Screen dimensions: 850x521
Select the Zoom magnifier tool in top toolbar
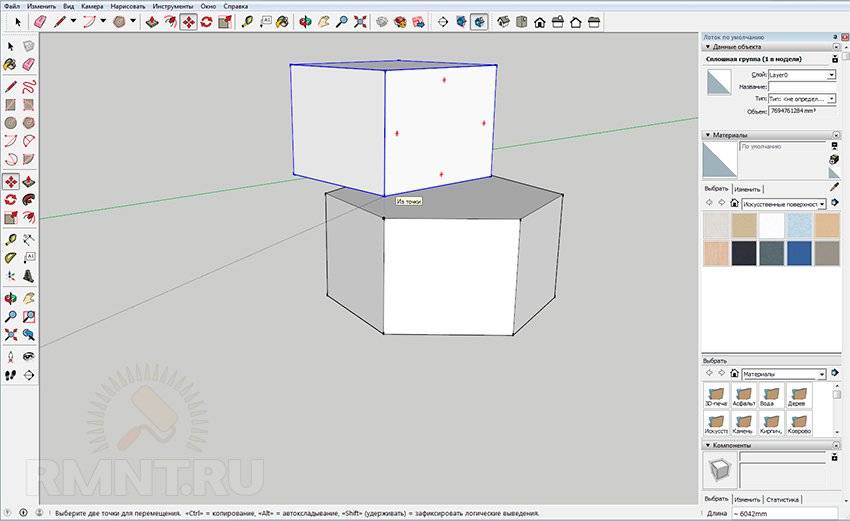[341, 21]
